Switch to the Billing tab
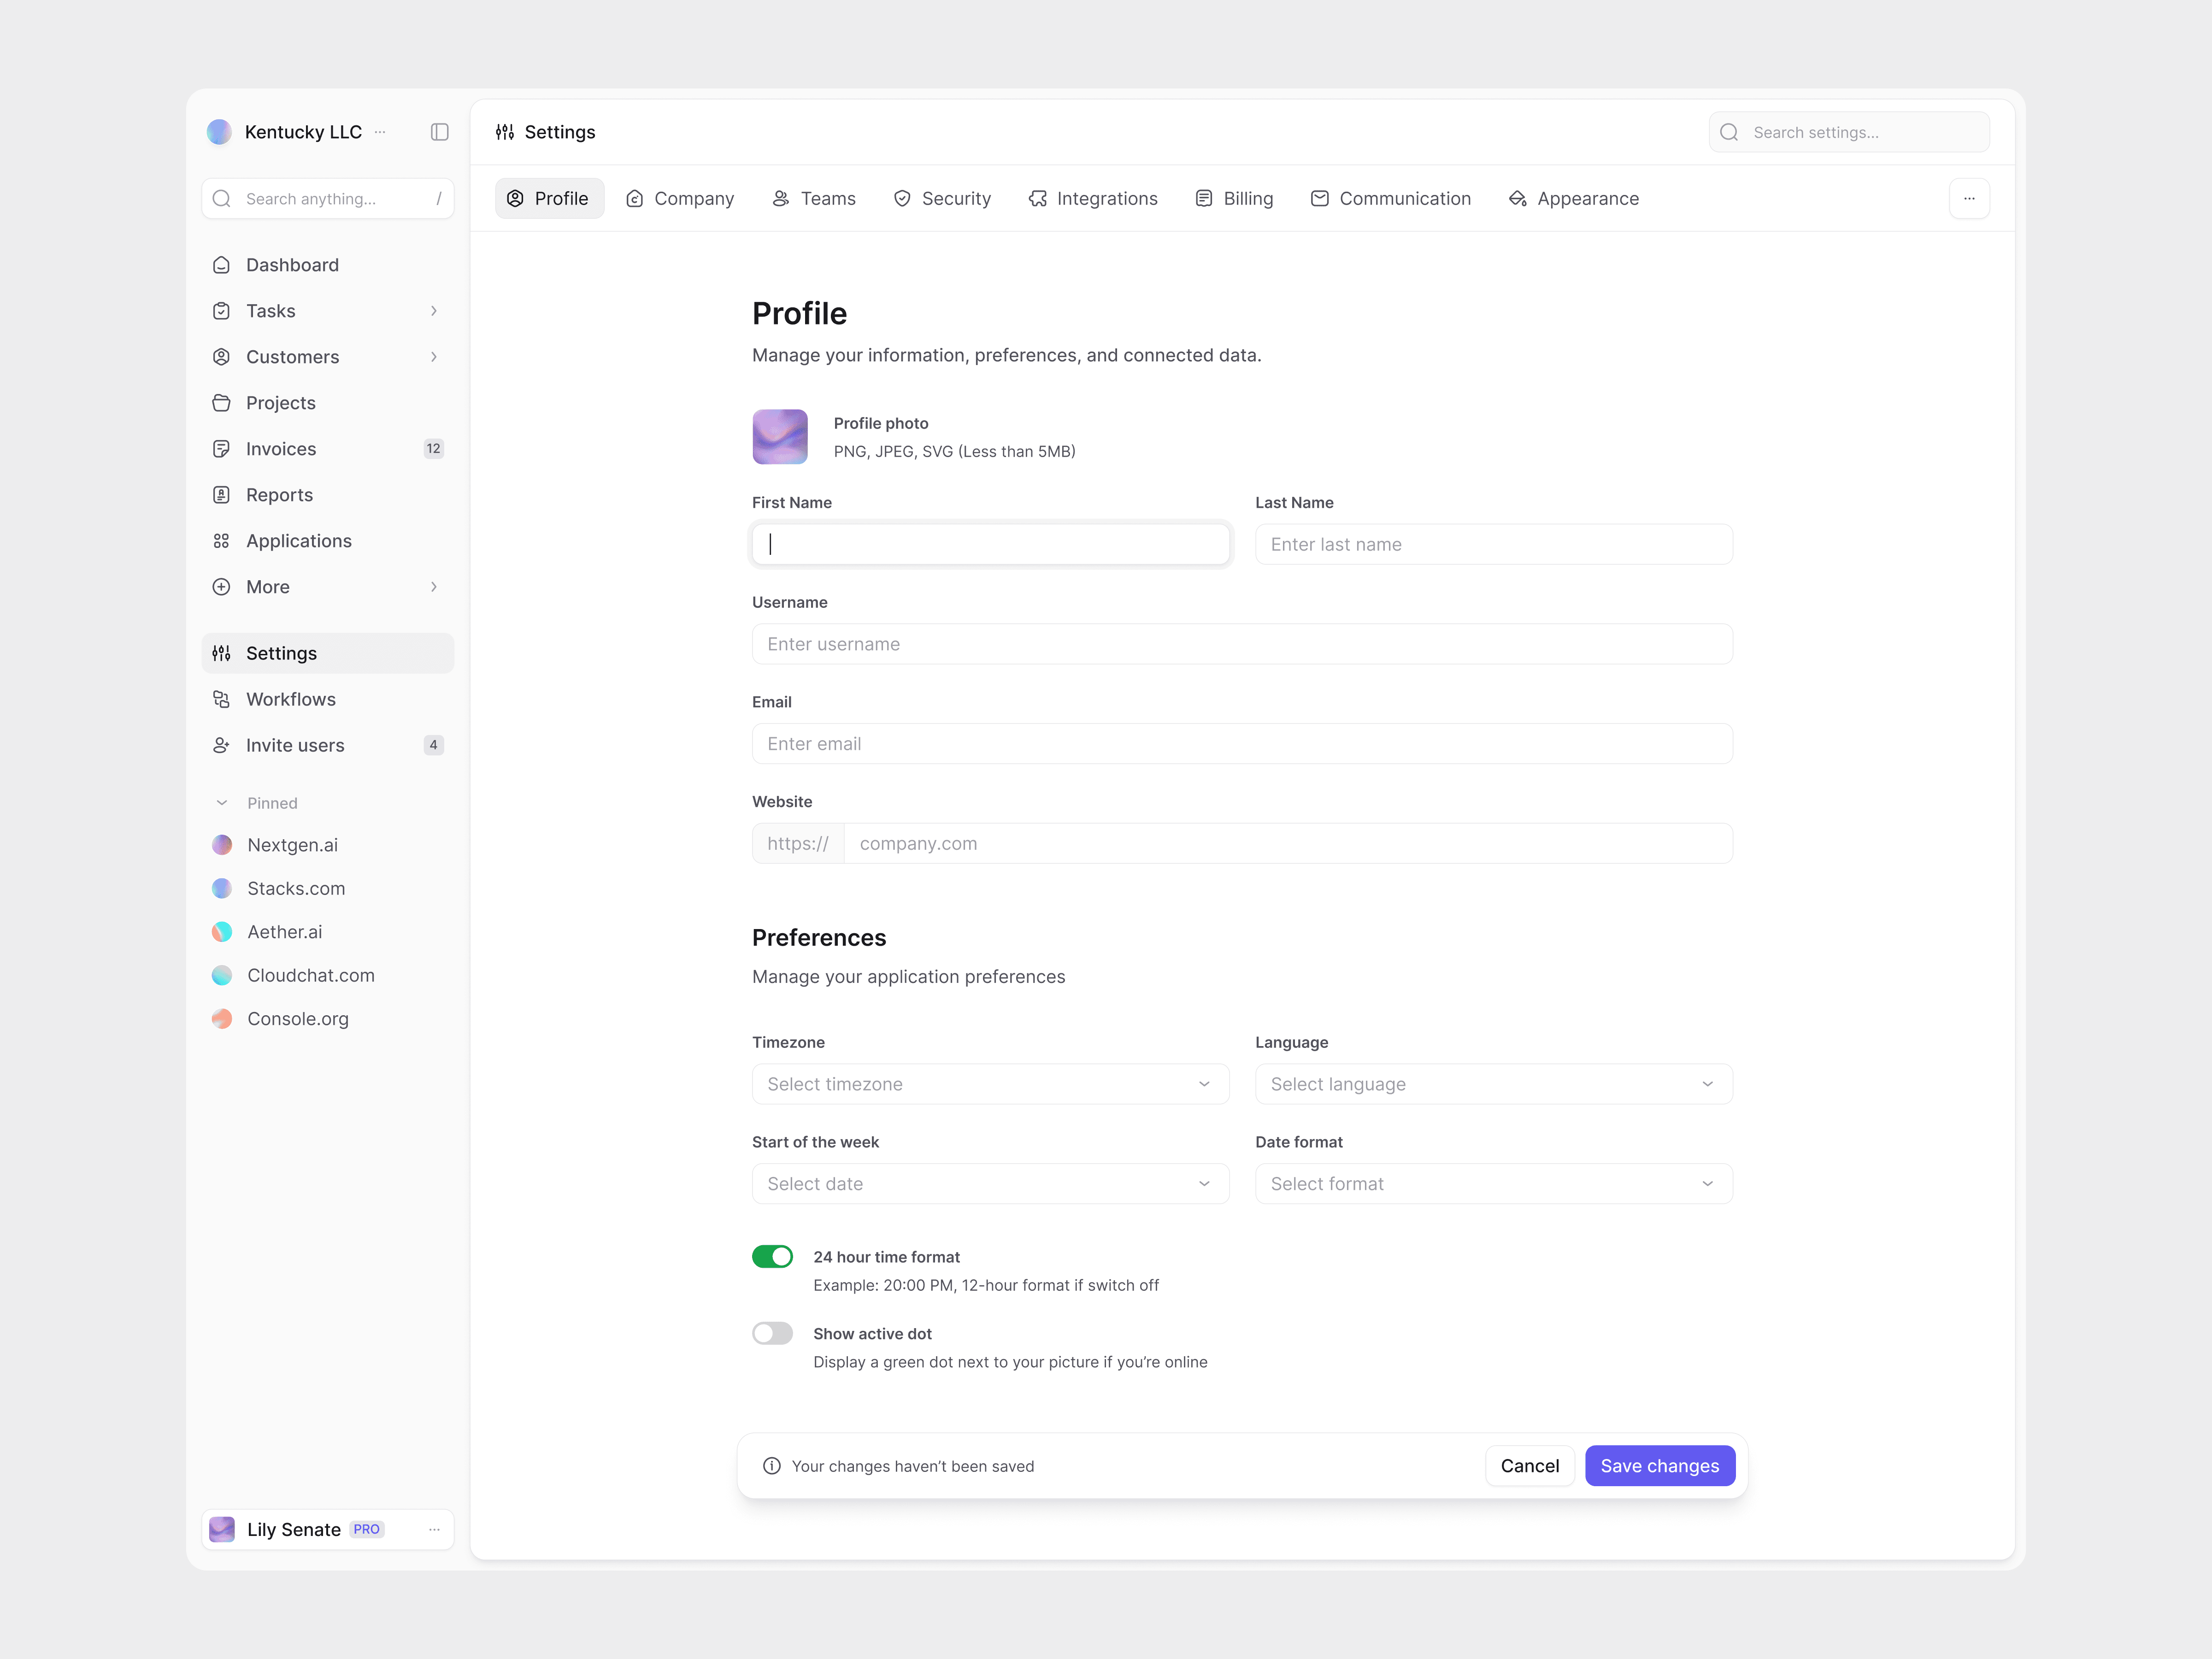Image resolution: width=2212 pixels, height=1659 pixels. coord(1235,198)
